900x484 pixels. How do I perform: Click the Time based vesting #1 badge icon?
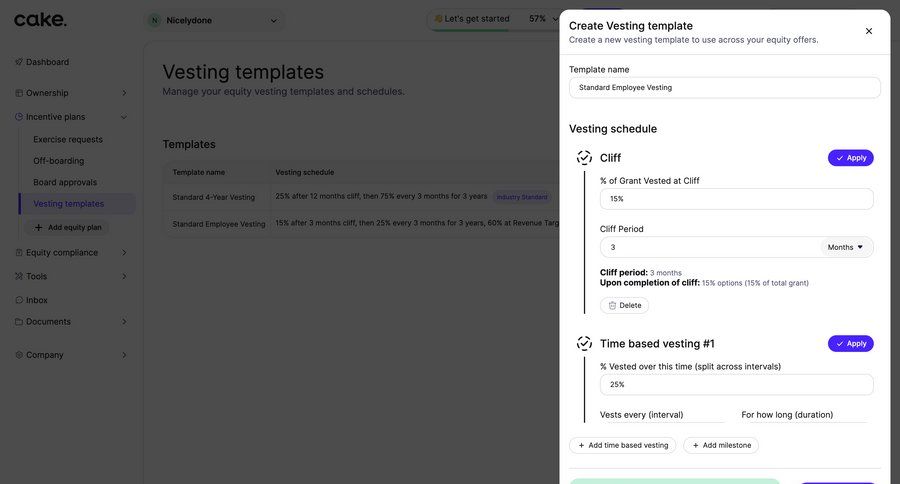coord(584,344)
